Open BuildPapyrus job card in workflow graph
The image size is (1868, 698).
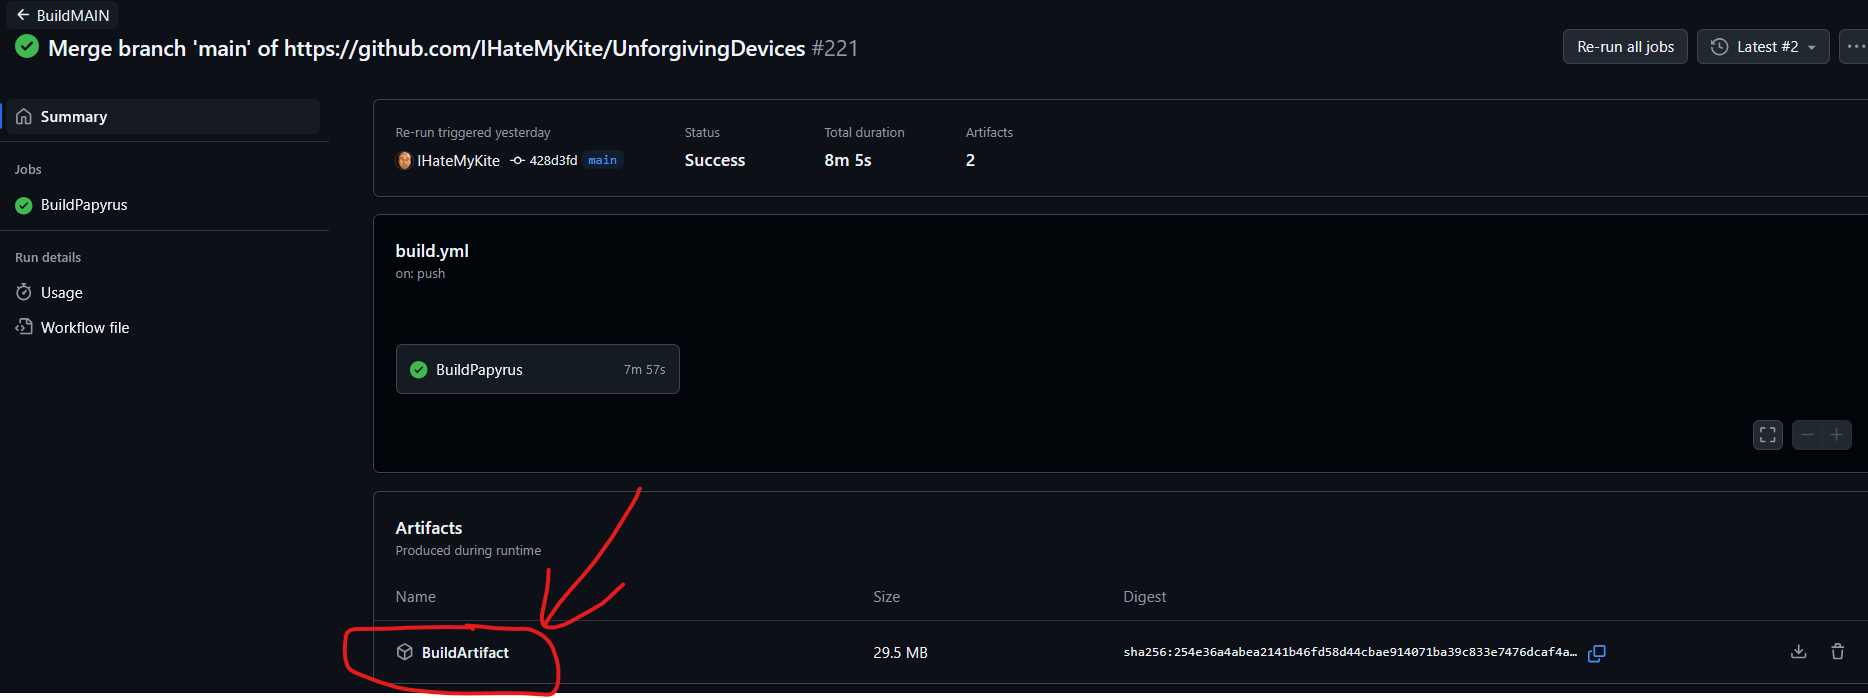point(538,369)
